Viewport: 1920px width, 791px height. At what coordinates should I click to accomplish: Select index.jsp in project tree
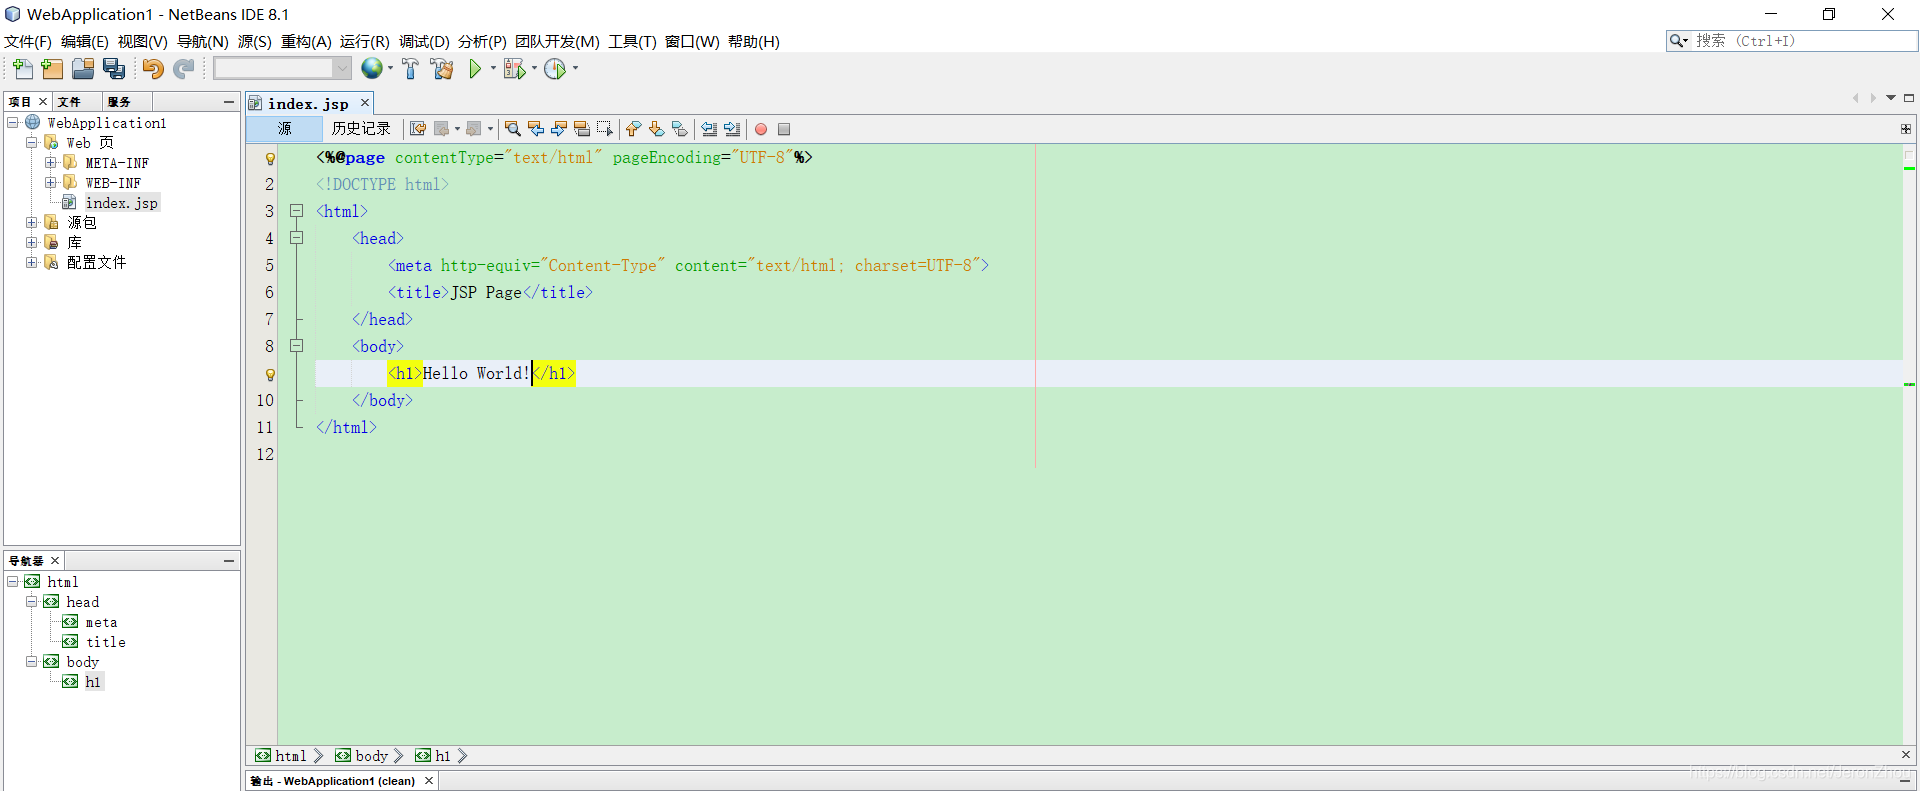tap(121, 203)
